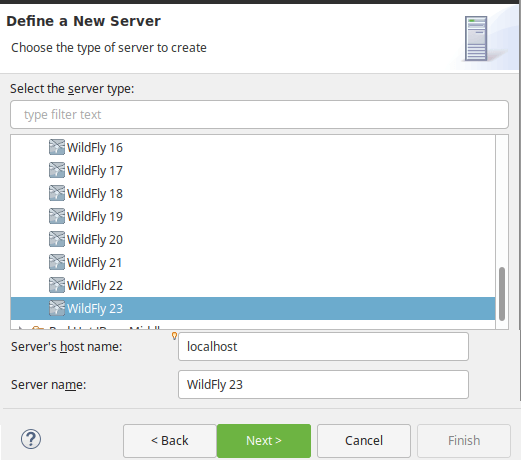Open help with the question mark icon

coord(31,439)
